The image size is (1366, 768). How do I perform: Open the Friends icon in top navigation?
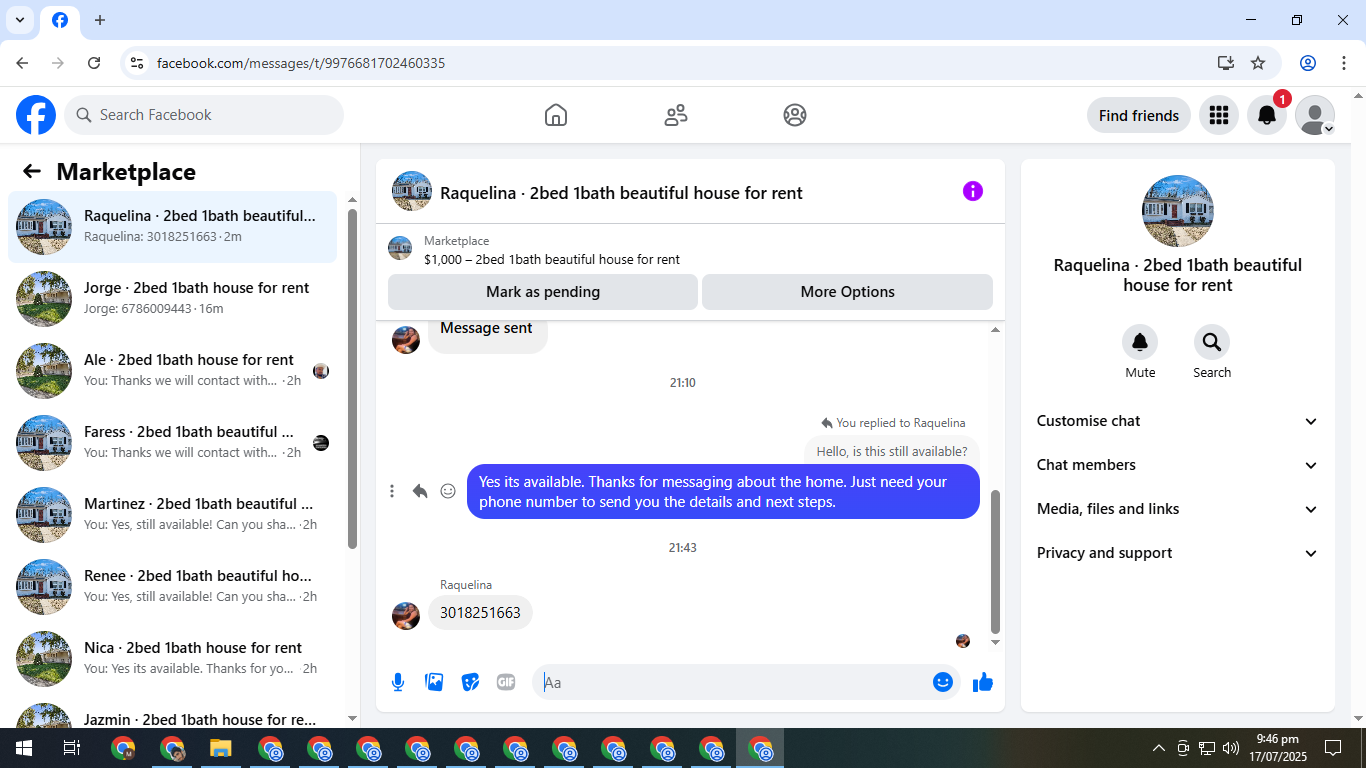676,115
